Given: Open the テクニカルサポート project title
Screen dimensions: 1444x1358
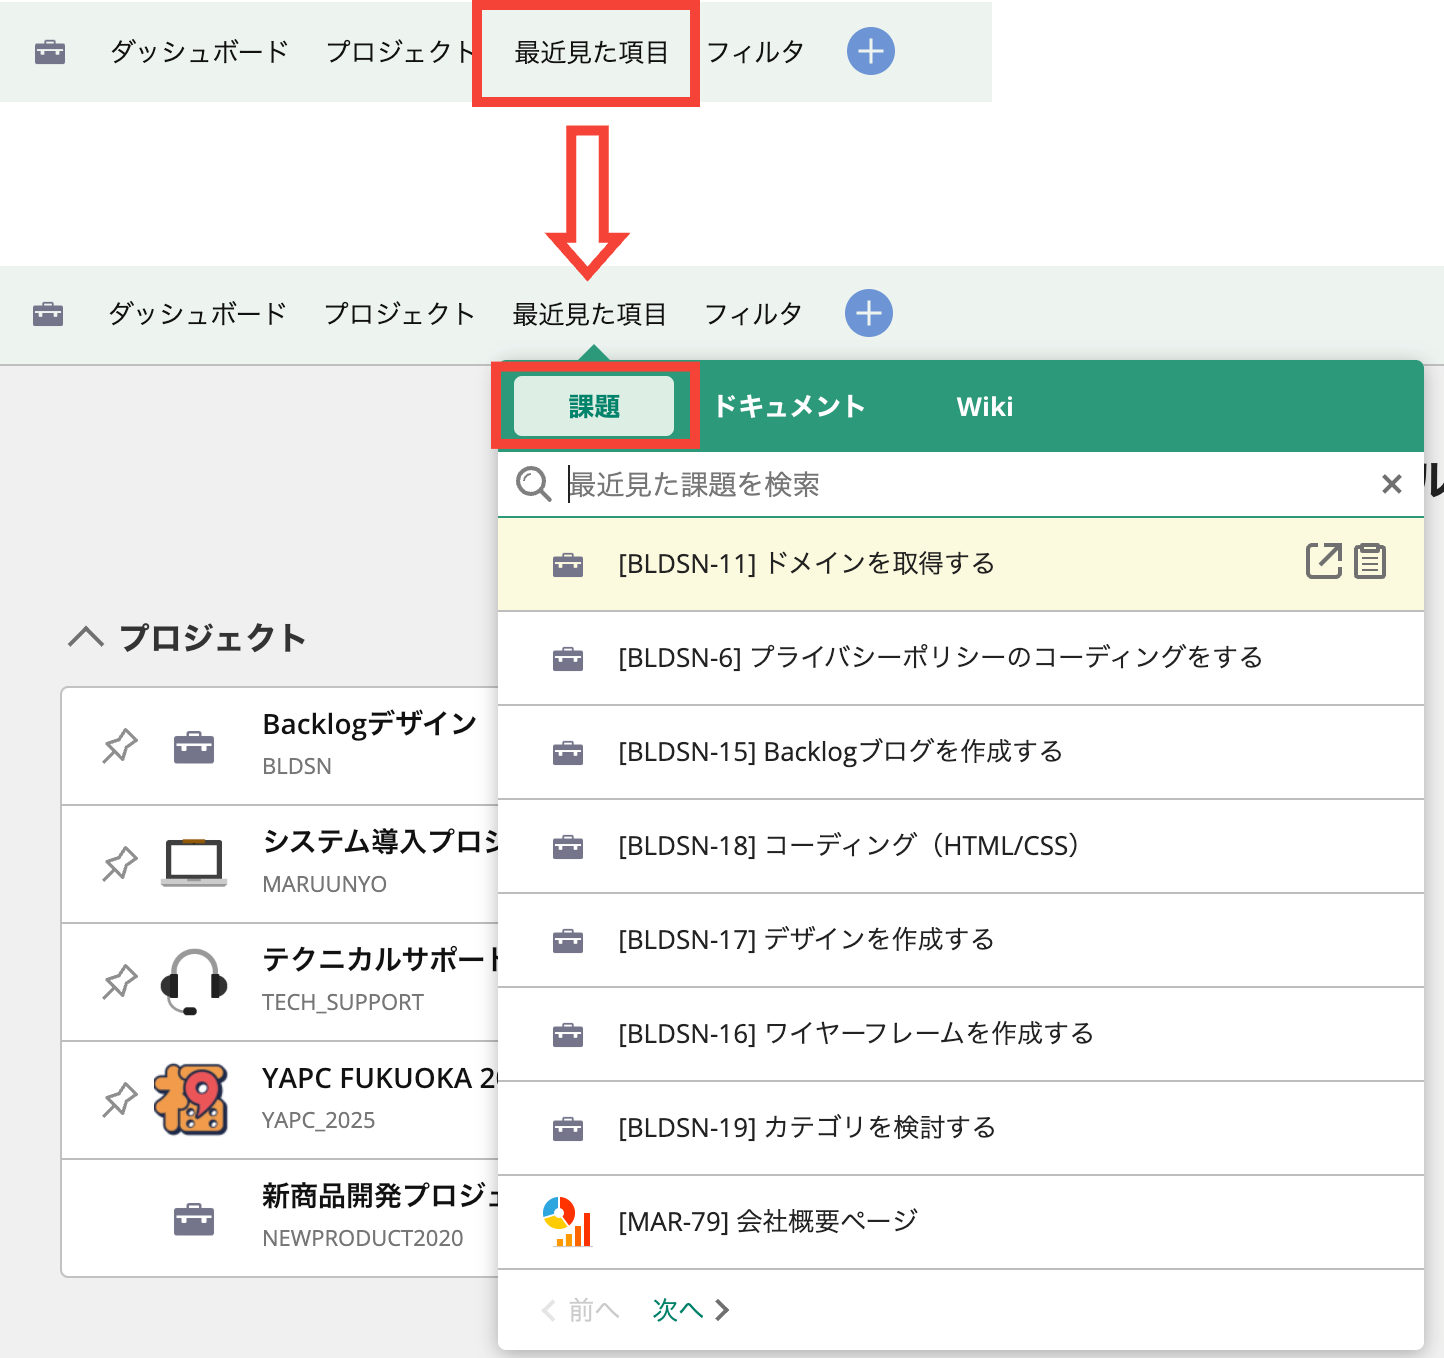Looking at the screenshot, I should (x=381, y=959).
